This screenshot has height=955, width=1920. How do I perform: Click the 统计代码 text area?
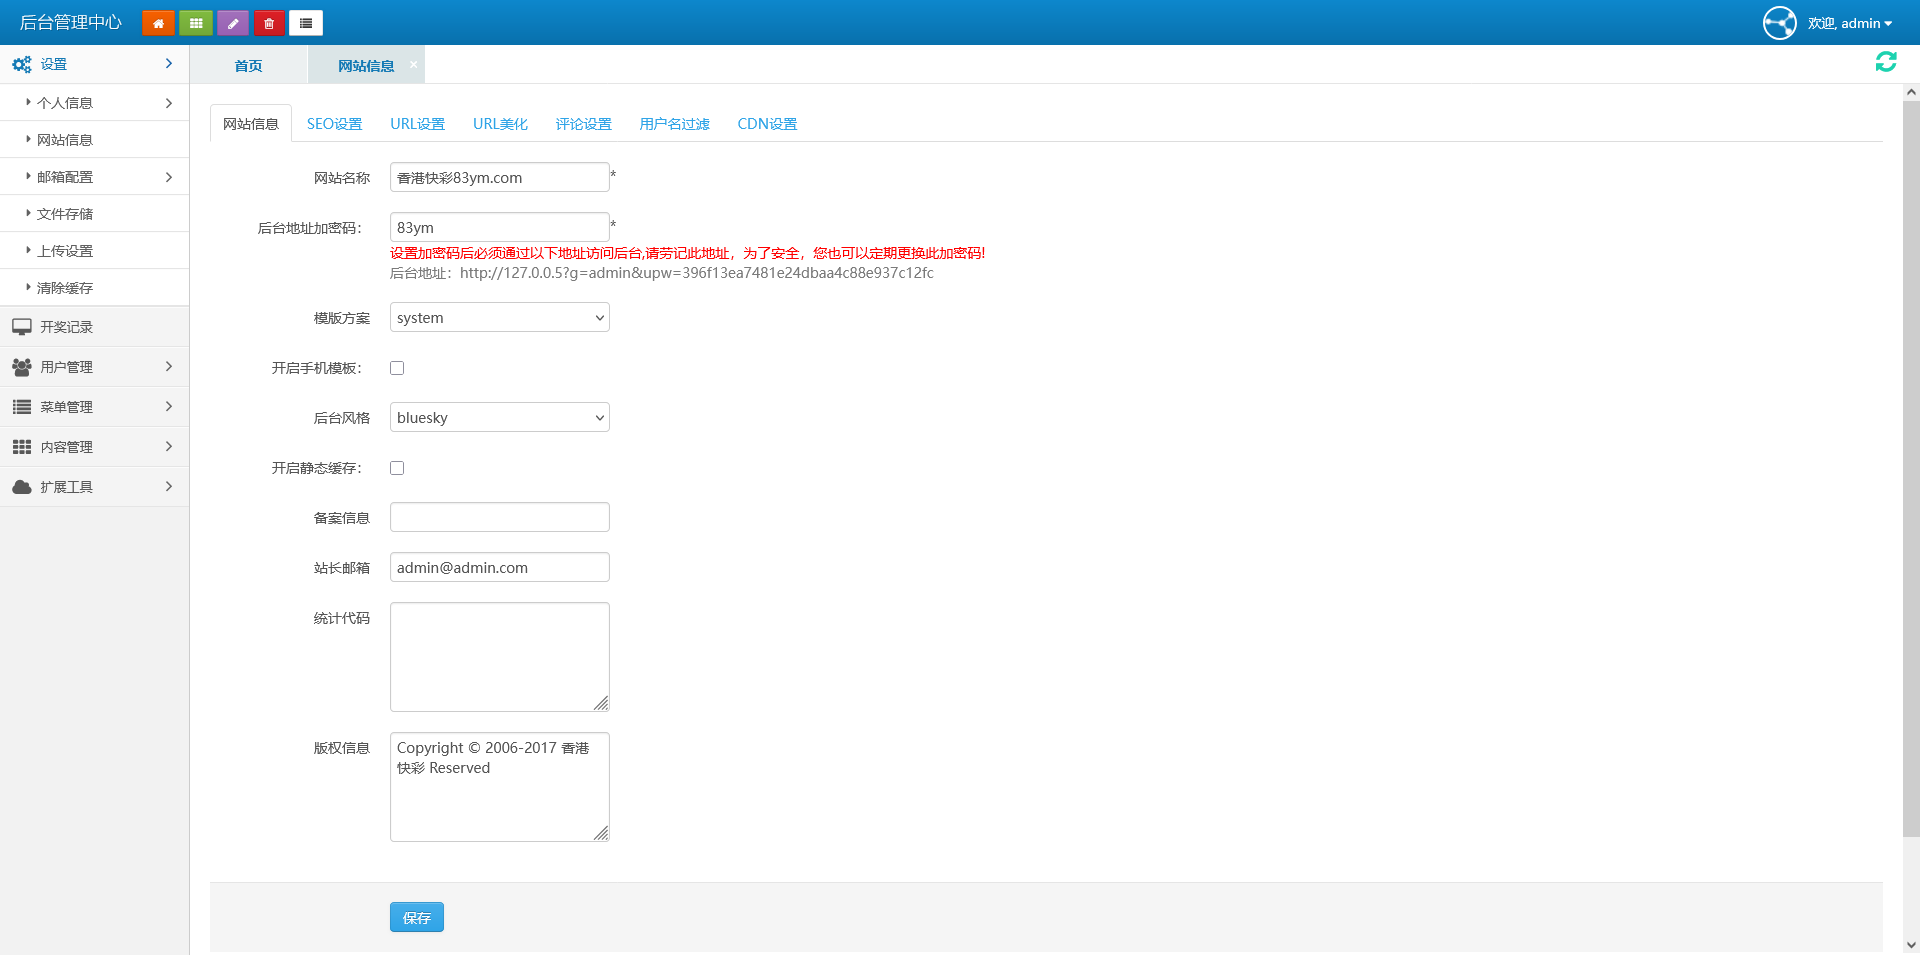500,657
